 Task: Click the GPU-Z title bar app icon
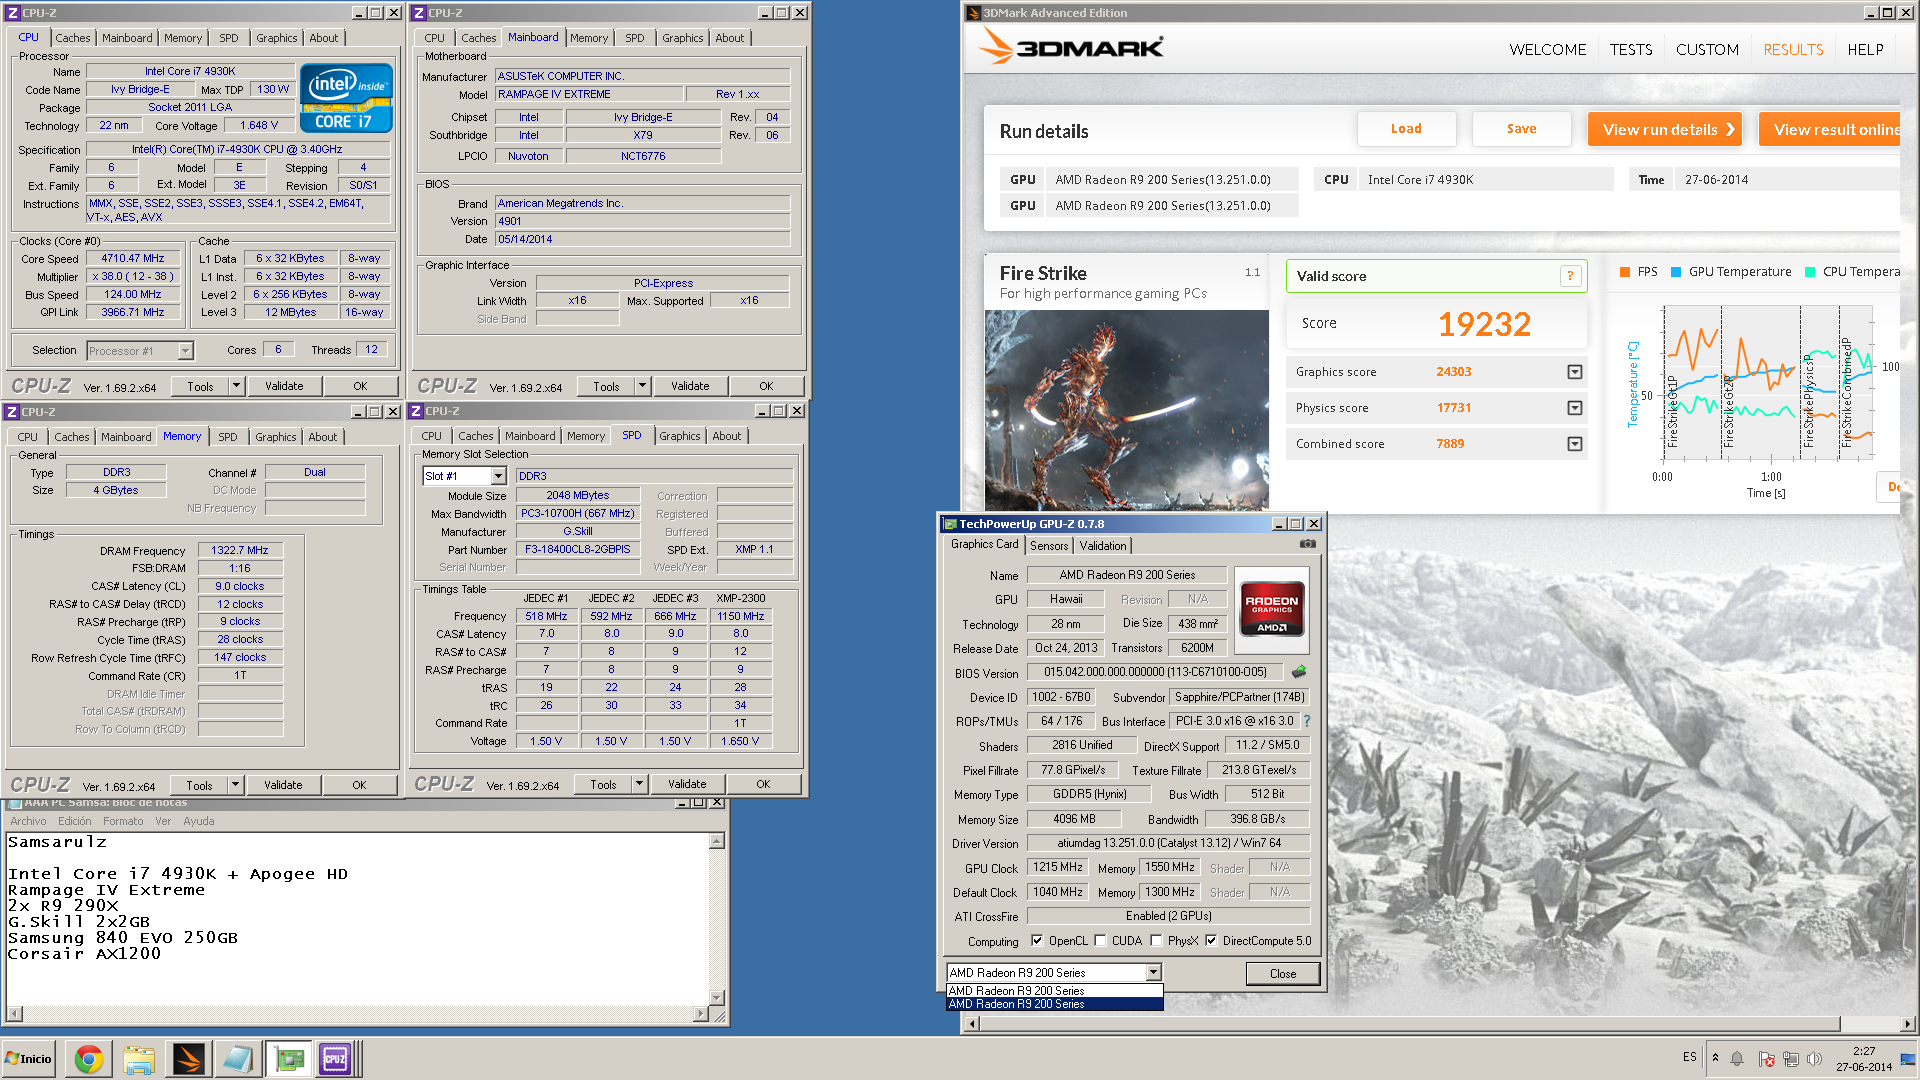coord(950,524)
